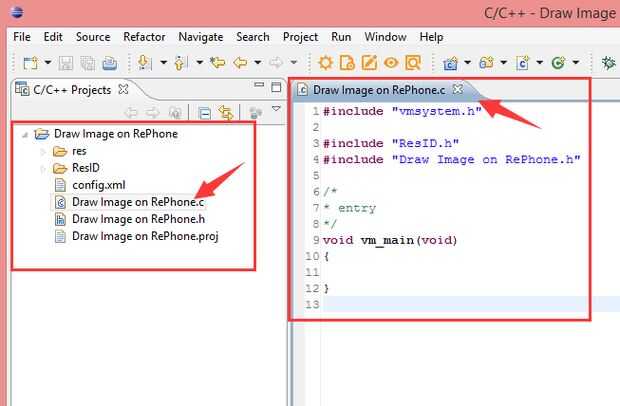
Task: Minimize the C/C++ Projects panel
Action: coord(259,85)
